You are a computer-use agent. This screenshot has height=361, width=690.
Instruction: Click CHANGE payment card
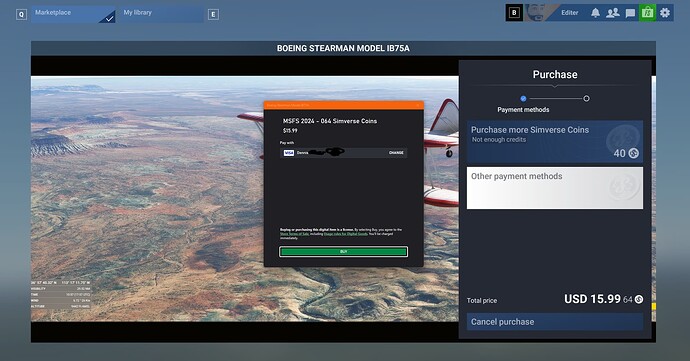click(x=396, y=153)
